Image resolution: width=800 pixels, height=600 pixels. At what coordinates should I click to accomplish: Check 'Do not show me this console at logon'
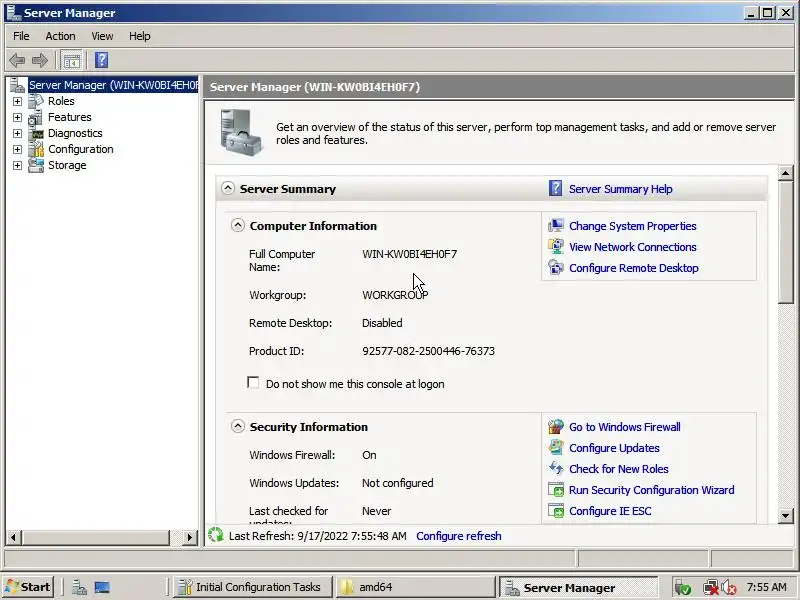(x=253, y=383)
